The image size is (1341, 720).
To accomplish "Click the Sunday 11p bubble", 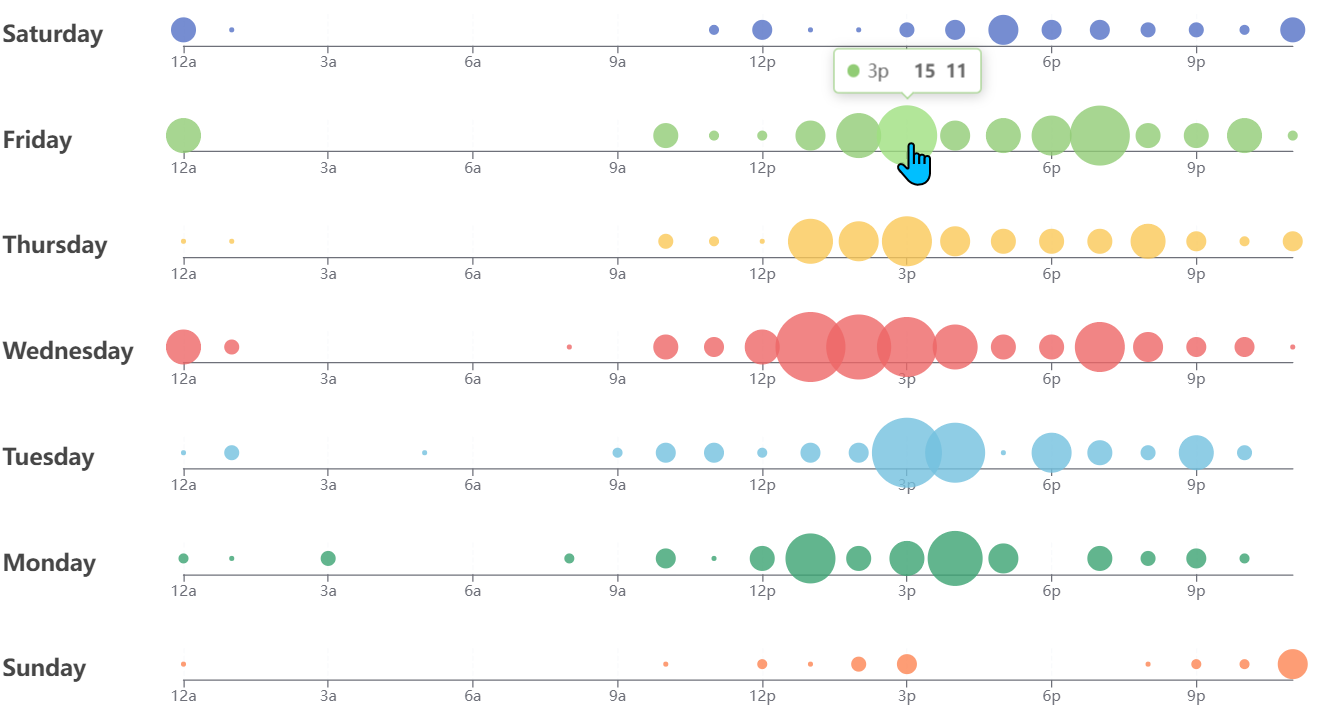I will [1292, 664].
